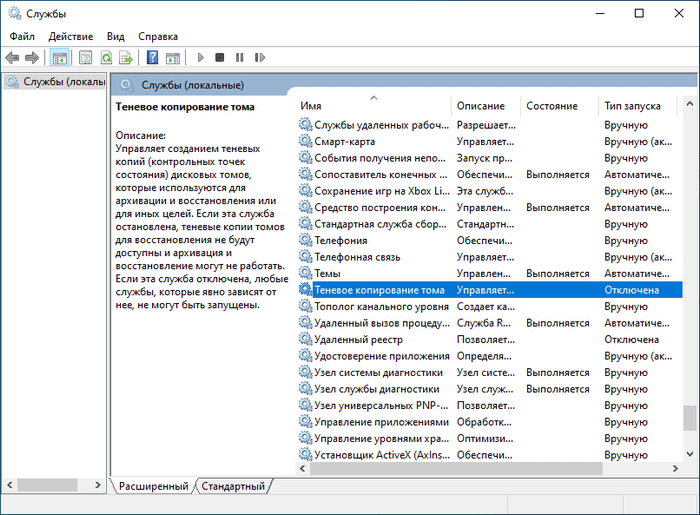The image size is (700, 515).
Task: Sort by the Имя column header
Action: coord(373,106)
